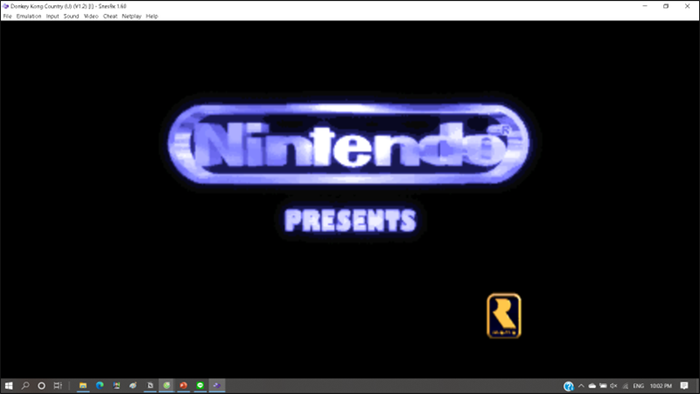Open the Cheat menu
This screenshot has height=394, width=700.
(110, 16)
